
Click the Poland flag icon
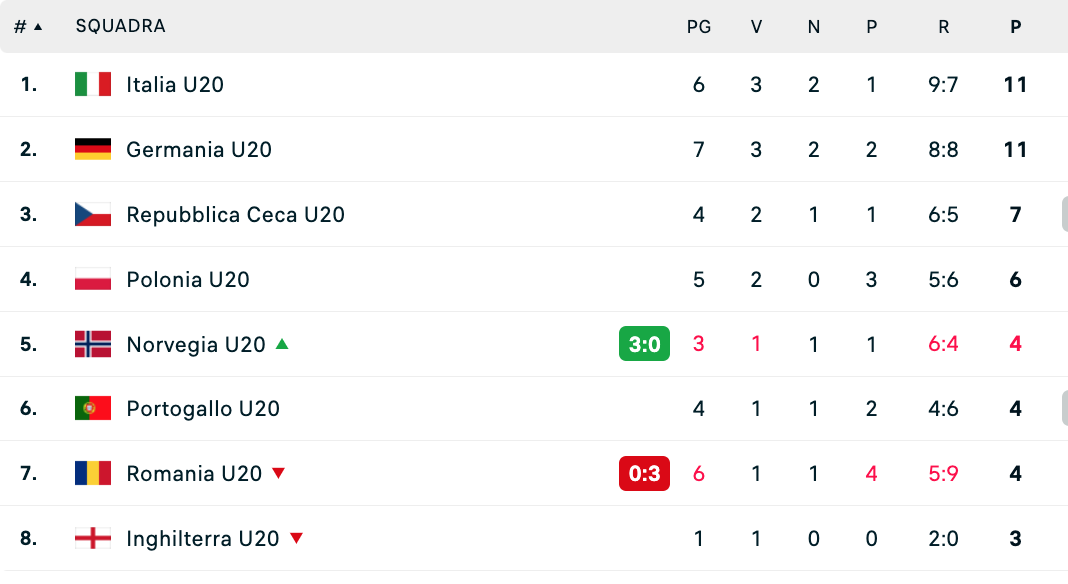(93, 280)
